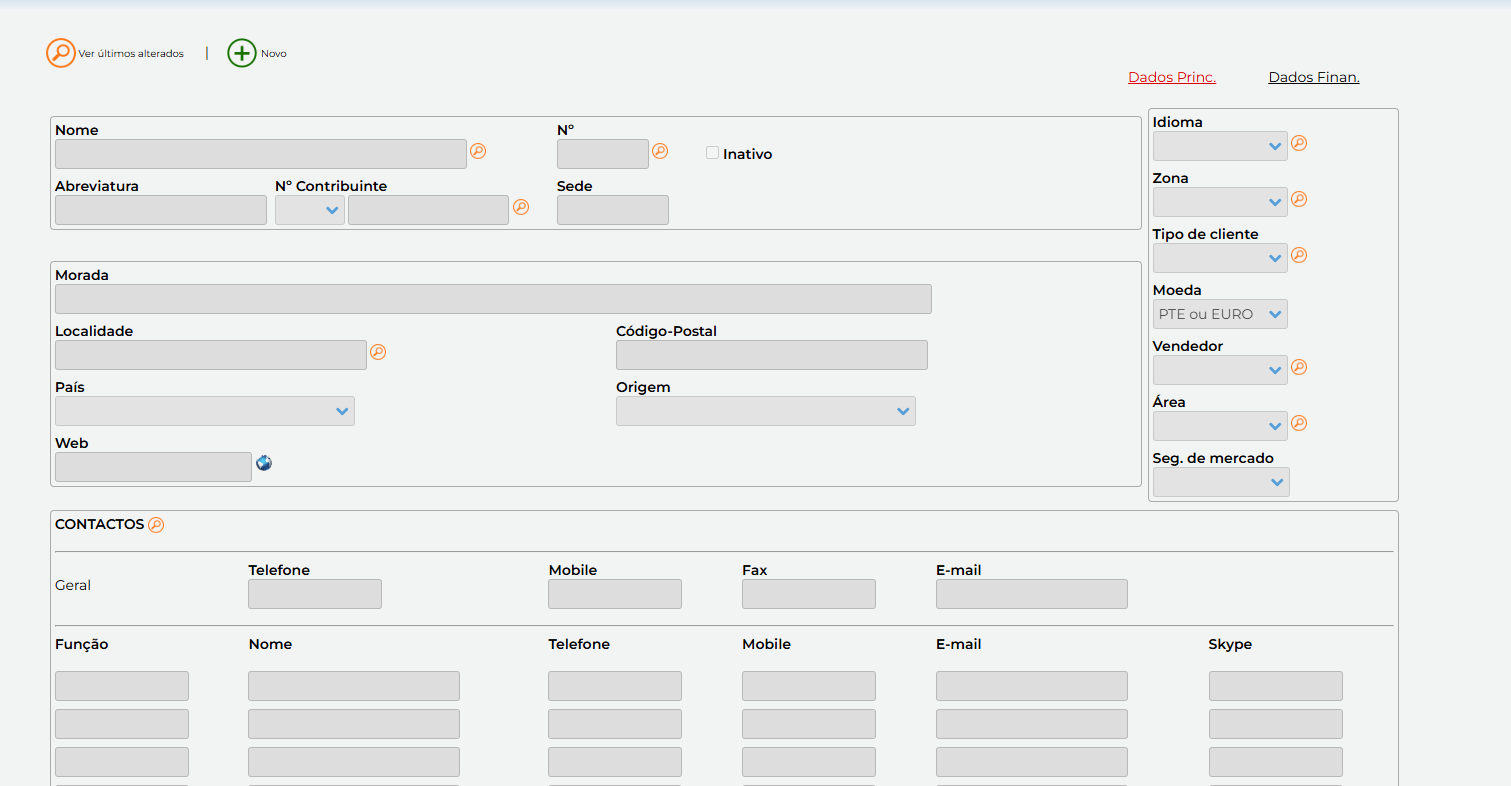The width and height of the screenshot is (1511, 786).
Task: Expand the Tipo de cliente dropdown
Action: 1220,258
